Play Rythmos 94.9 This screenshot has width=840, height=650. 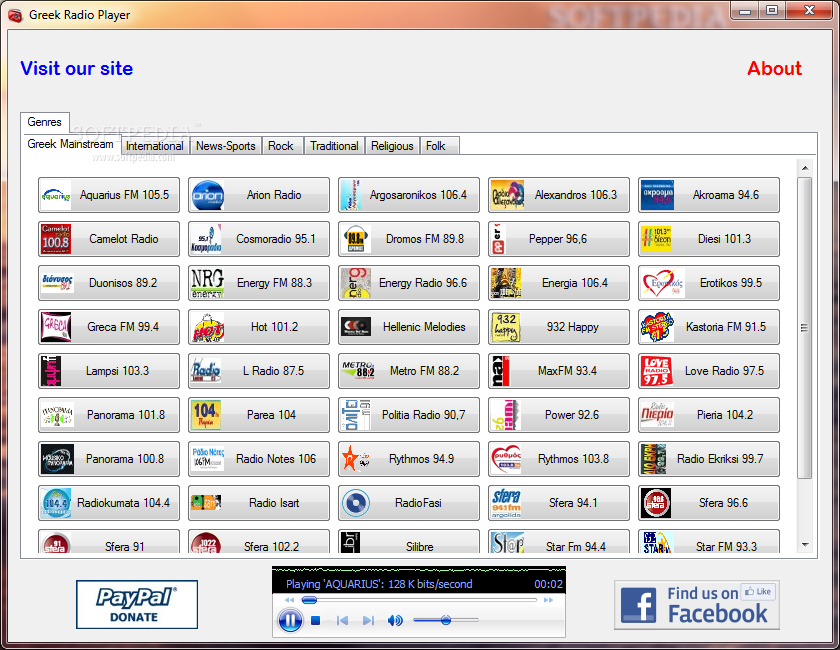(409, 459)
